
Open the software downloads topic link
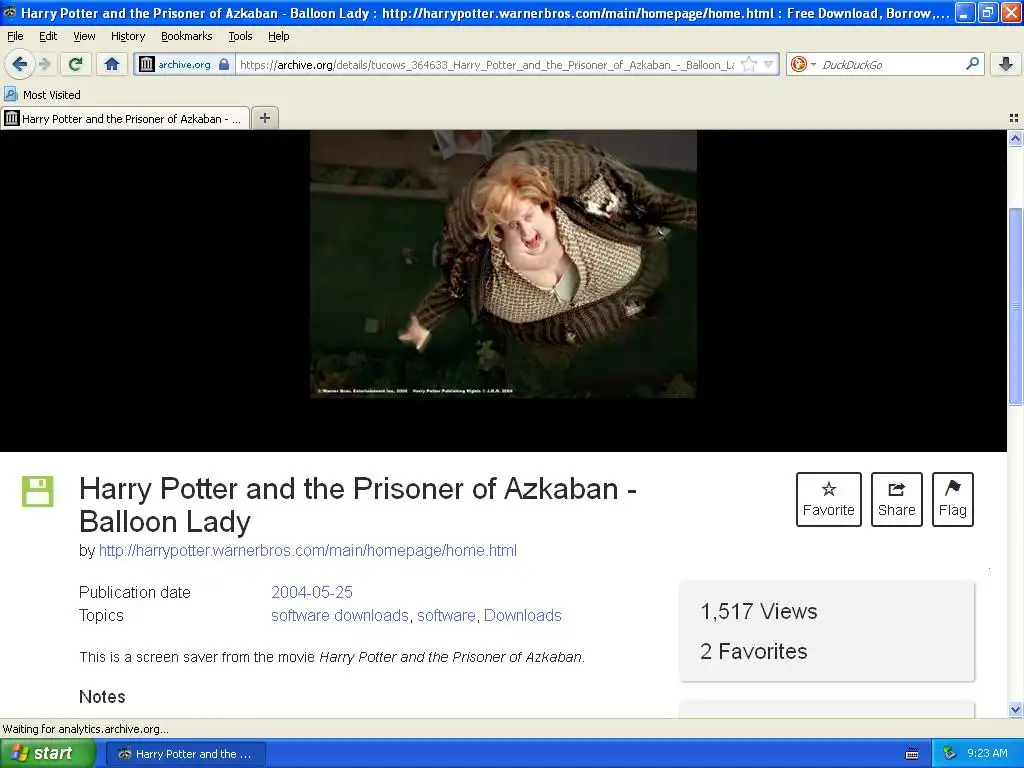pos(340,615)
